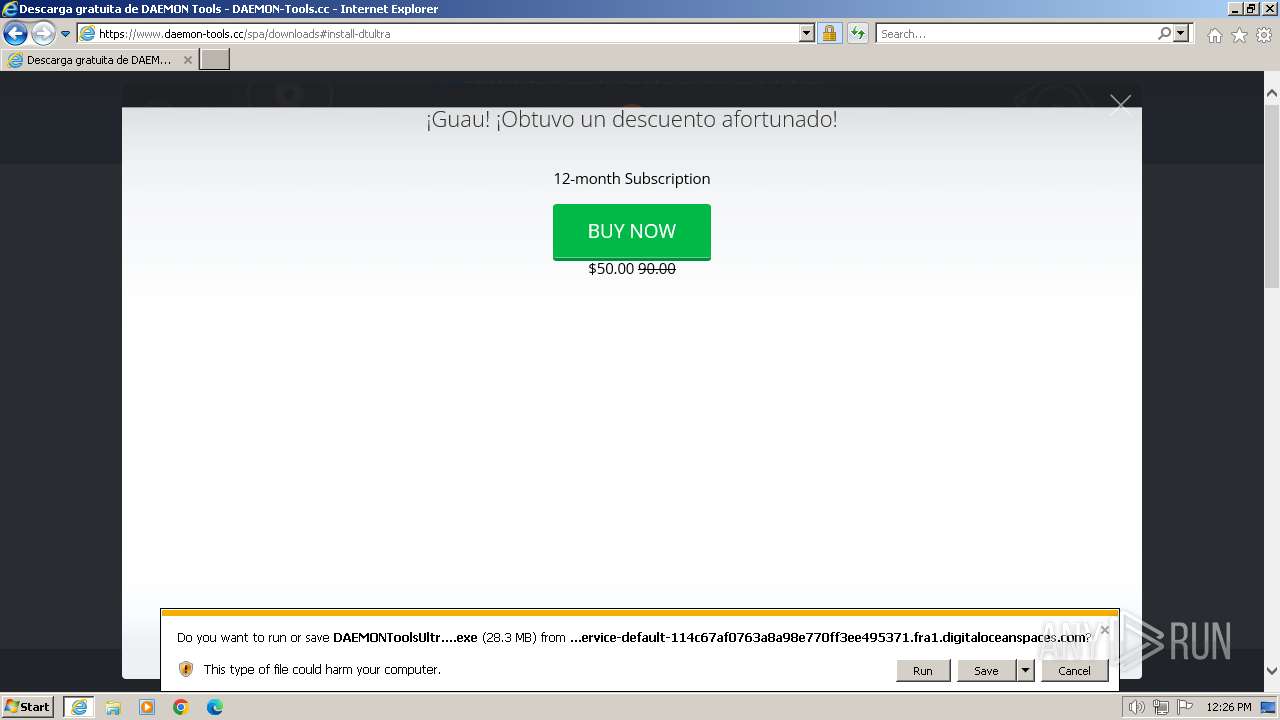Open a new blank tab
Viewport: 1280px width, 720px height.
coord(215,60)
